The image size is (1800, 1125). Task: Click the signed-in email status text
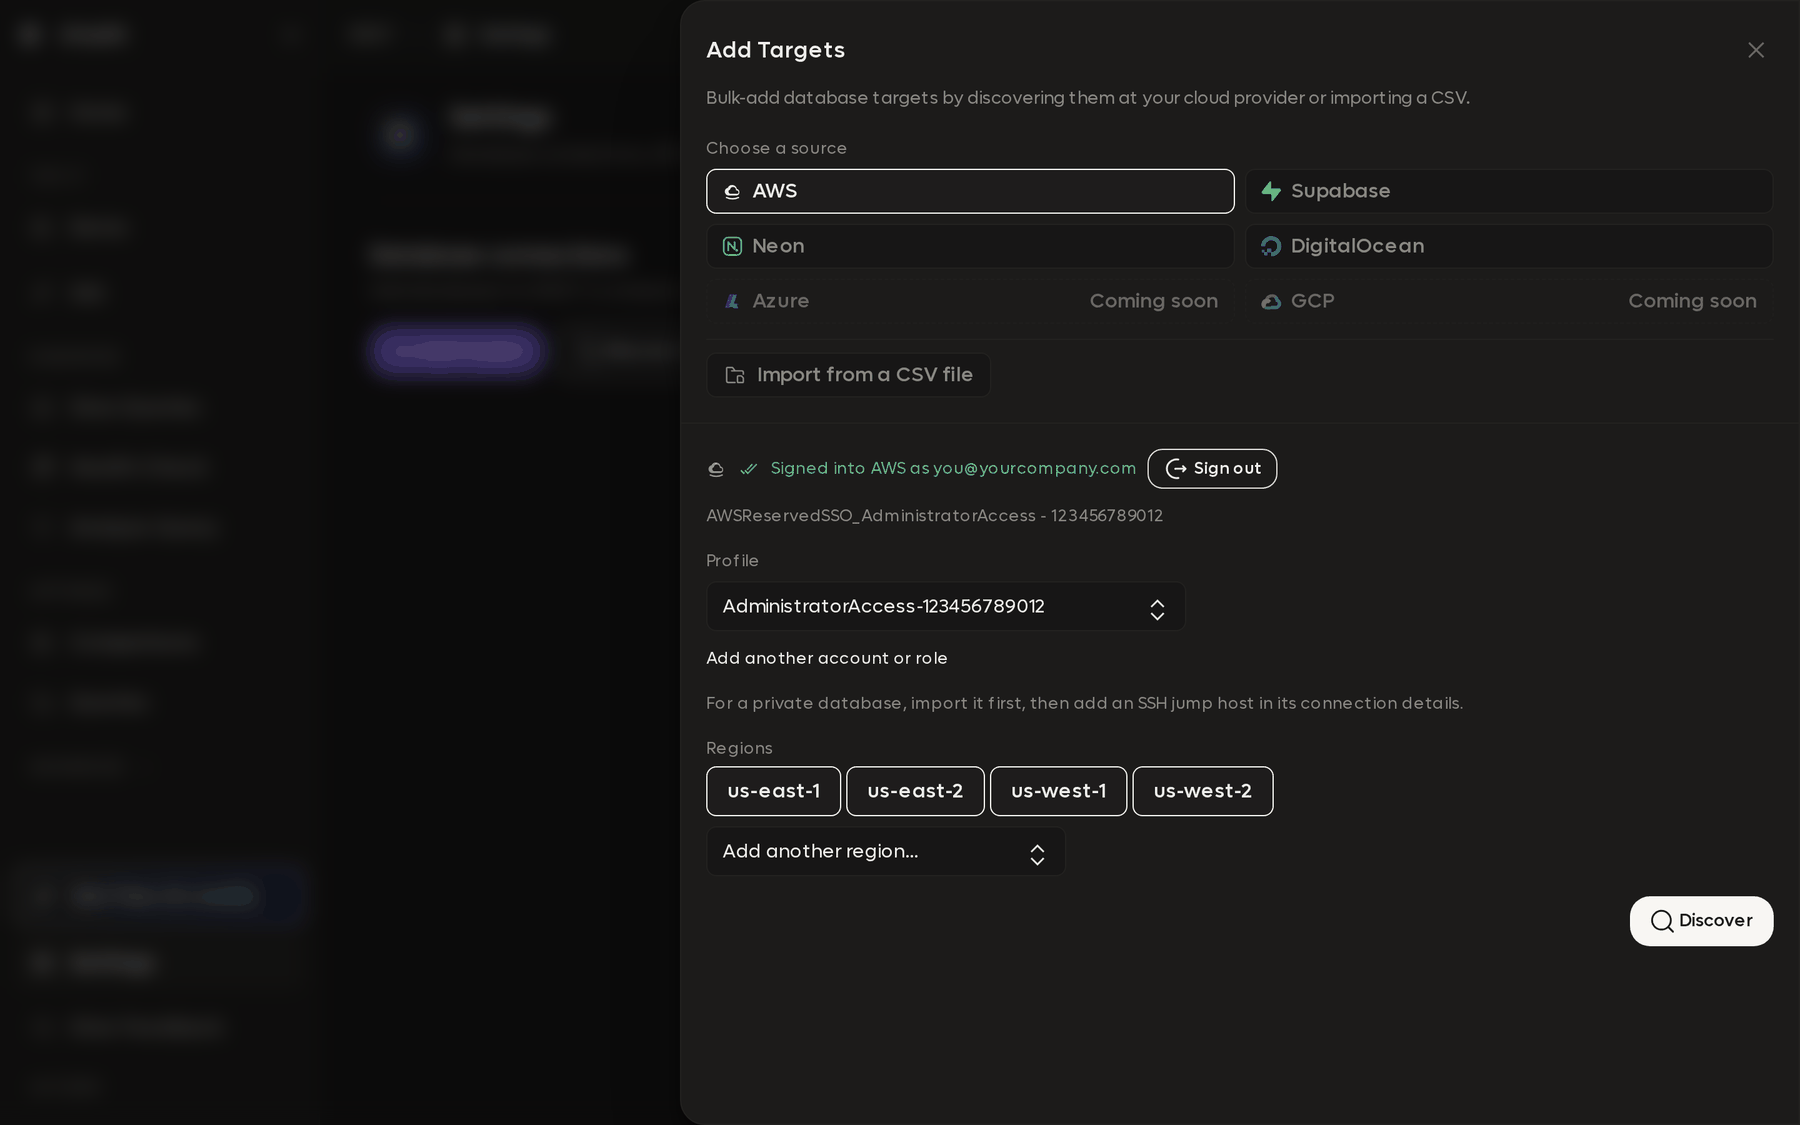953,469
